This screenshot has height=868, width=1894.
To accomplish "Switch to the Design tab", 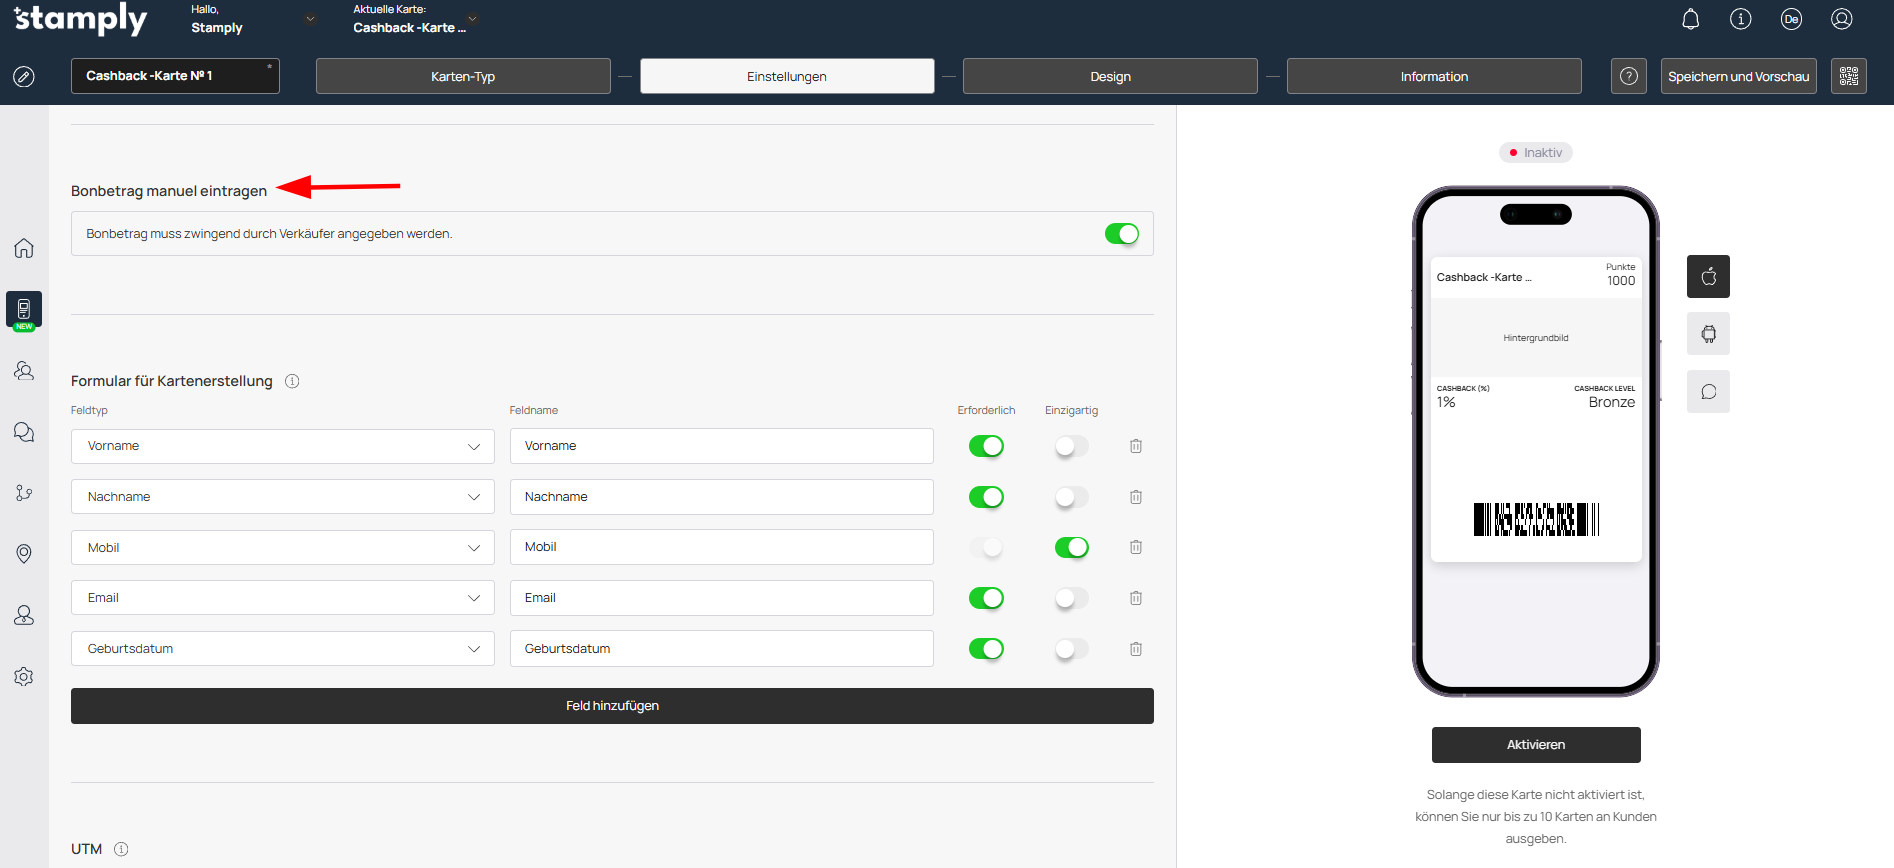I will point(1110,76).
